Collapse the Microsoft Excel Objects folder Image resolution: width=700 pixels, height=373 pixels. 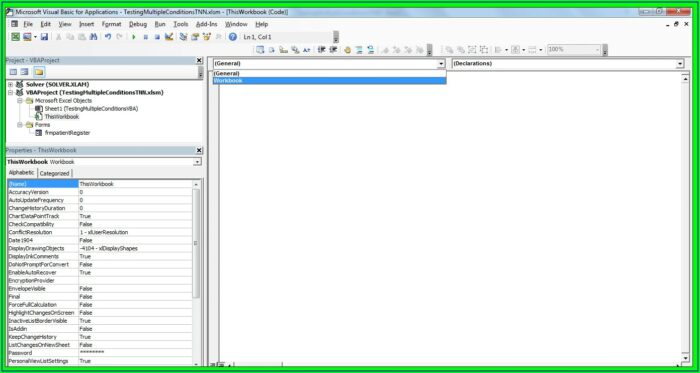pyautogui.click(x=20, y=100)
